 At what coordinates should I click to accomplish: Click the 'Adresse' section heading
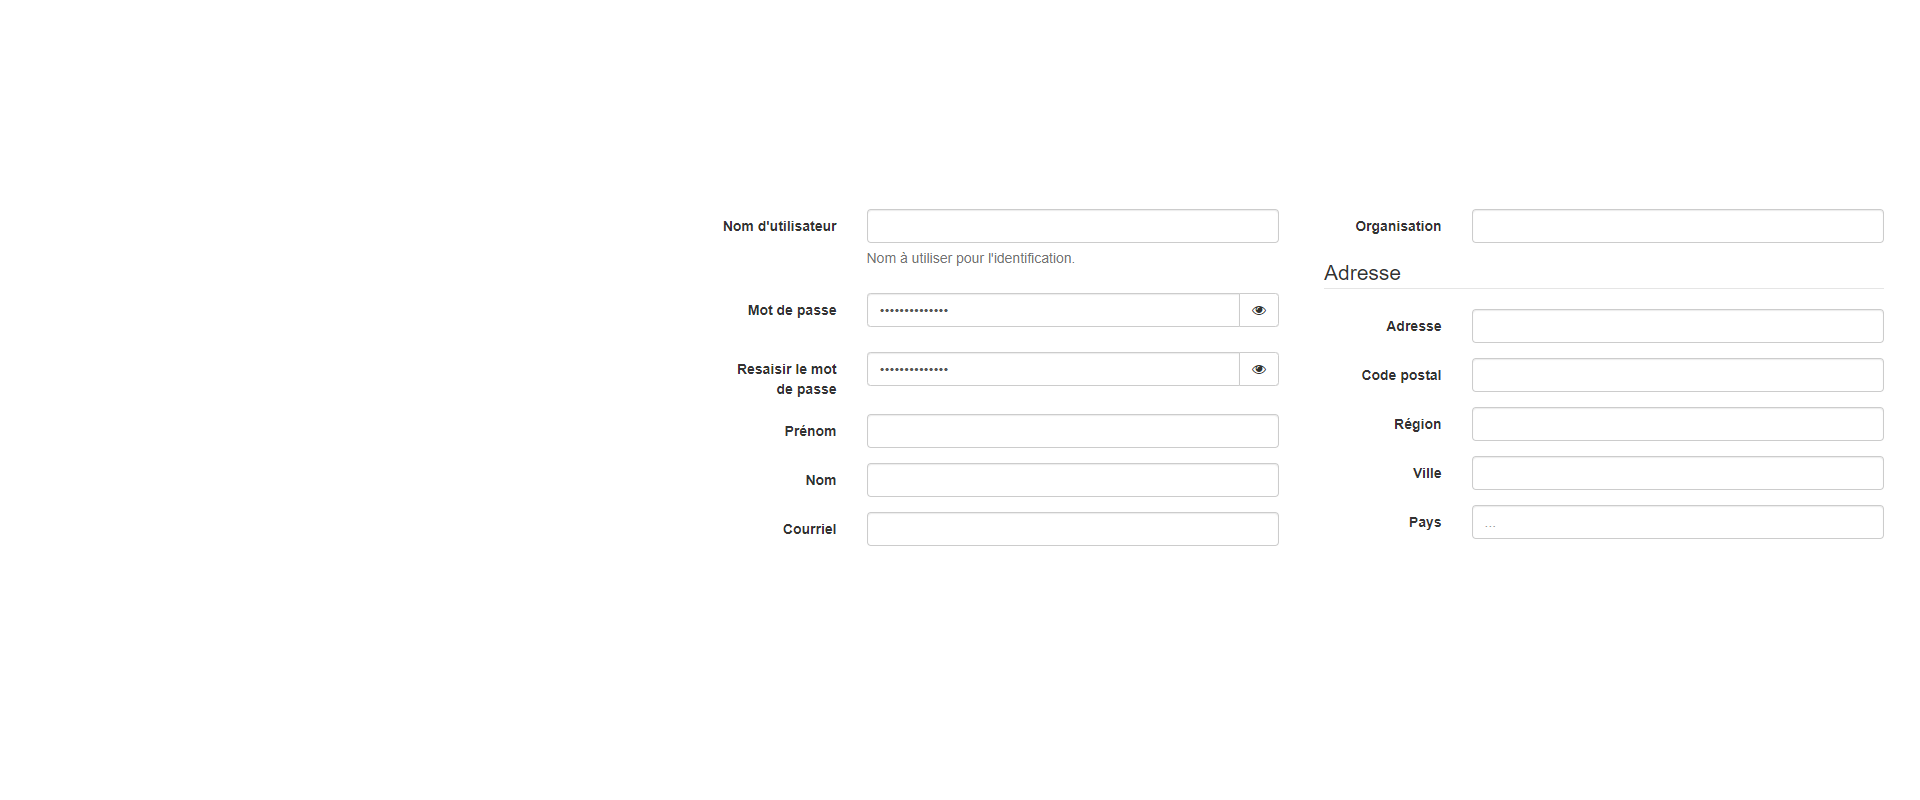[x=1362, y=273]
